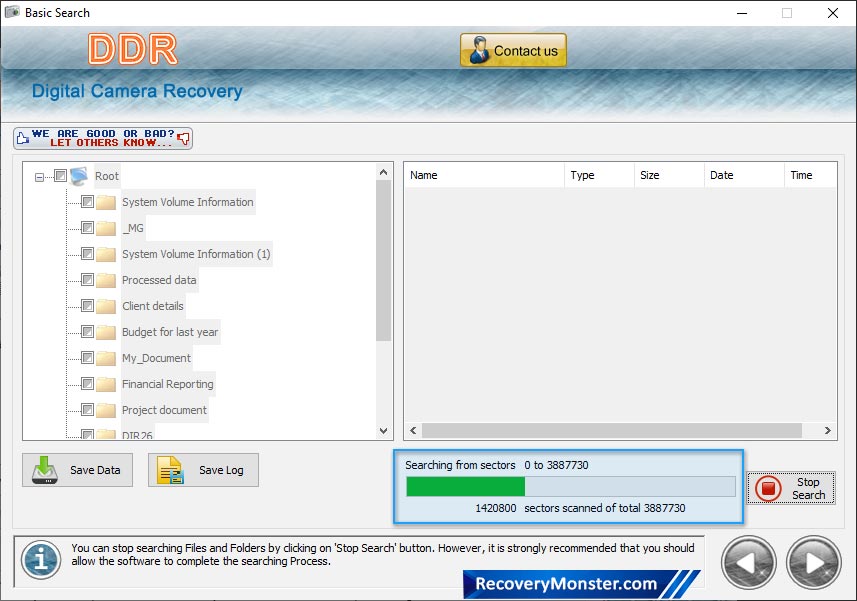The width and height of the screenshot is (857, 601).
Task: Click the My_Document folder icon
Action: (106, 358)
